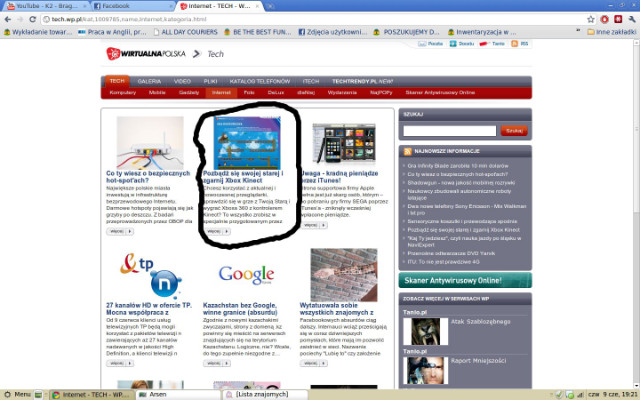Go back with the browser back arrow
Screen dimensions: 640x400
7,19
